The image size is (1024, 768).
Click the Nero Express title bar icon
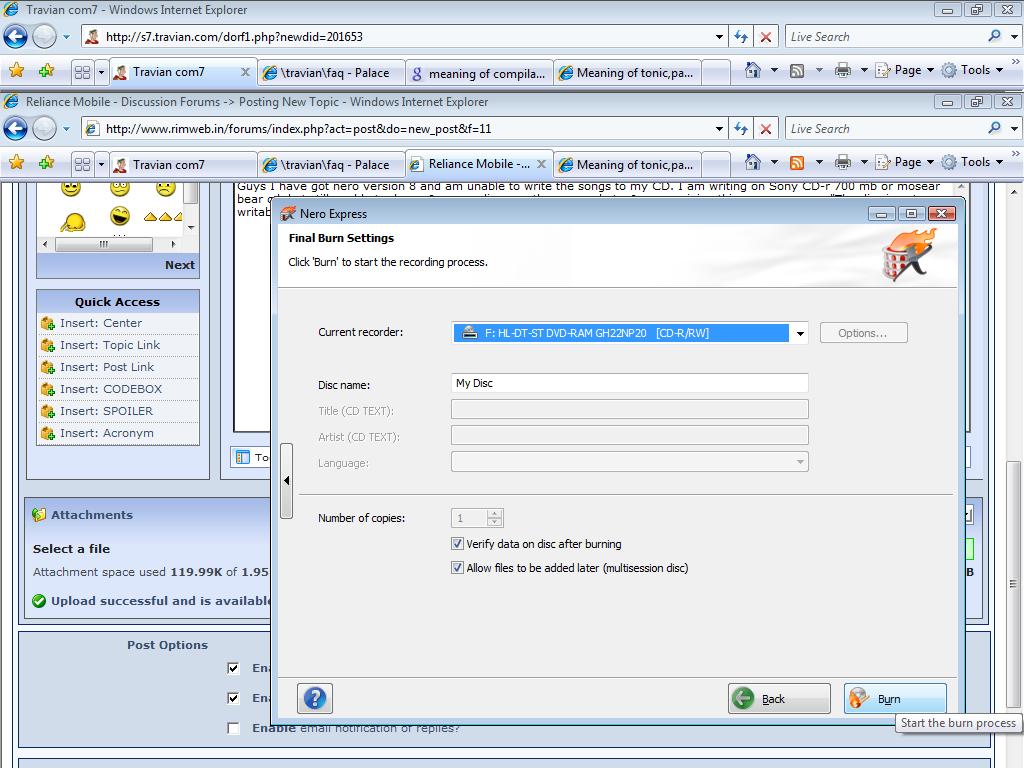click(x=288, y=214)
